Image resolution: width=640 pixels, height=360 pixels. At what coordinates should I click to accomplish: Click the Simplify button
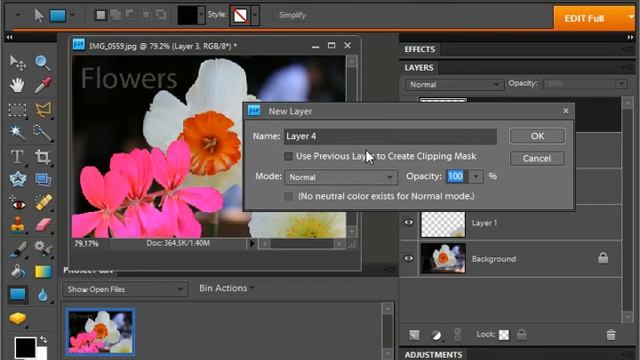point(292,16)
